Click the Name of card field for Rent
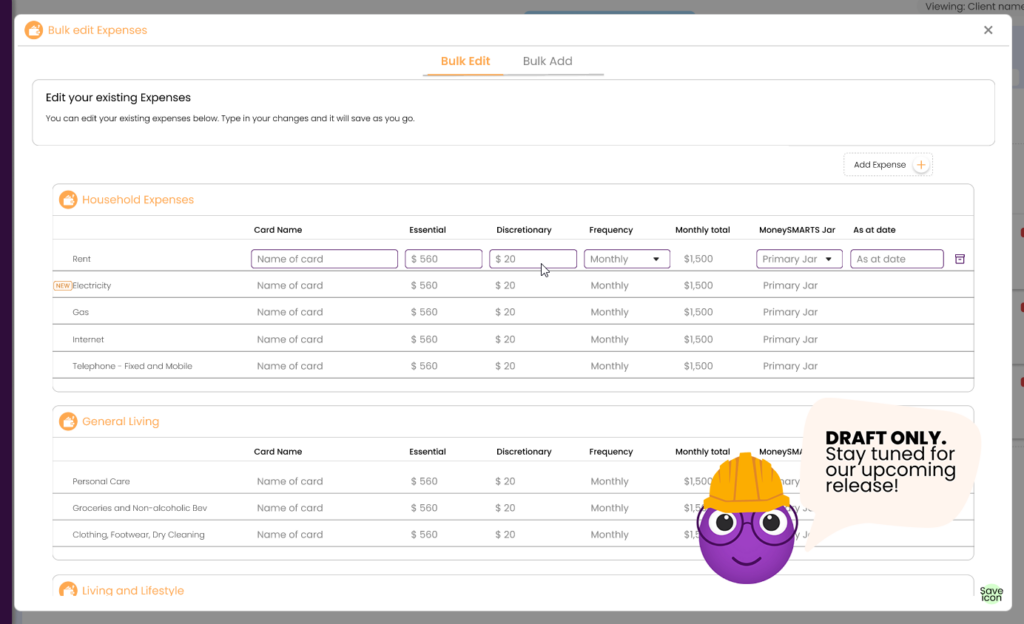This screenshot has height=624, width=1024. pos(324,258)
